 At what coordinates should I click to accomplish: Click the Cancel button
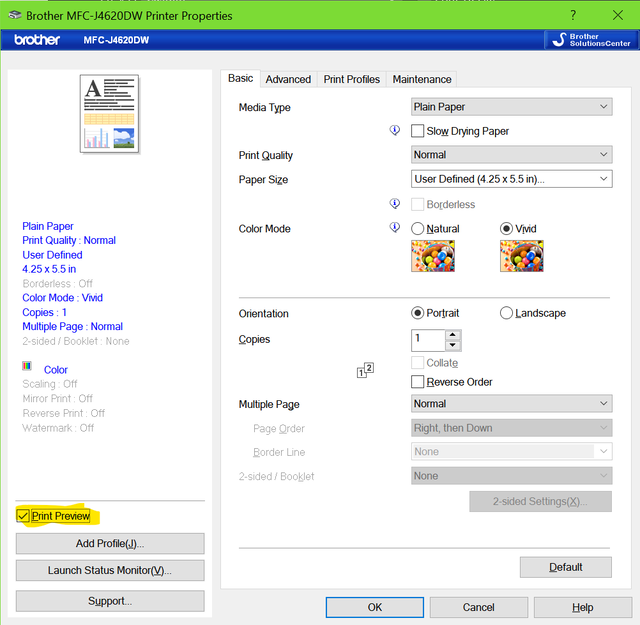click(478, 607)
